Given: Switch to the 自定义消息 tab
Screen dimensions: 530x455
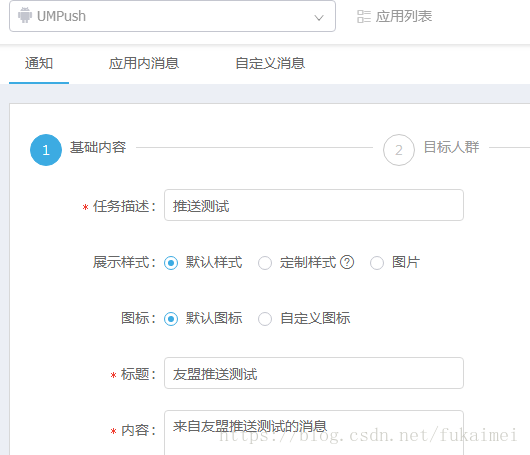Looking at the screenshot, I should pyautogui.click(x=270, y=63).
